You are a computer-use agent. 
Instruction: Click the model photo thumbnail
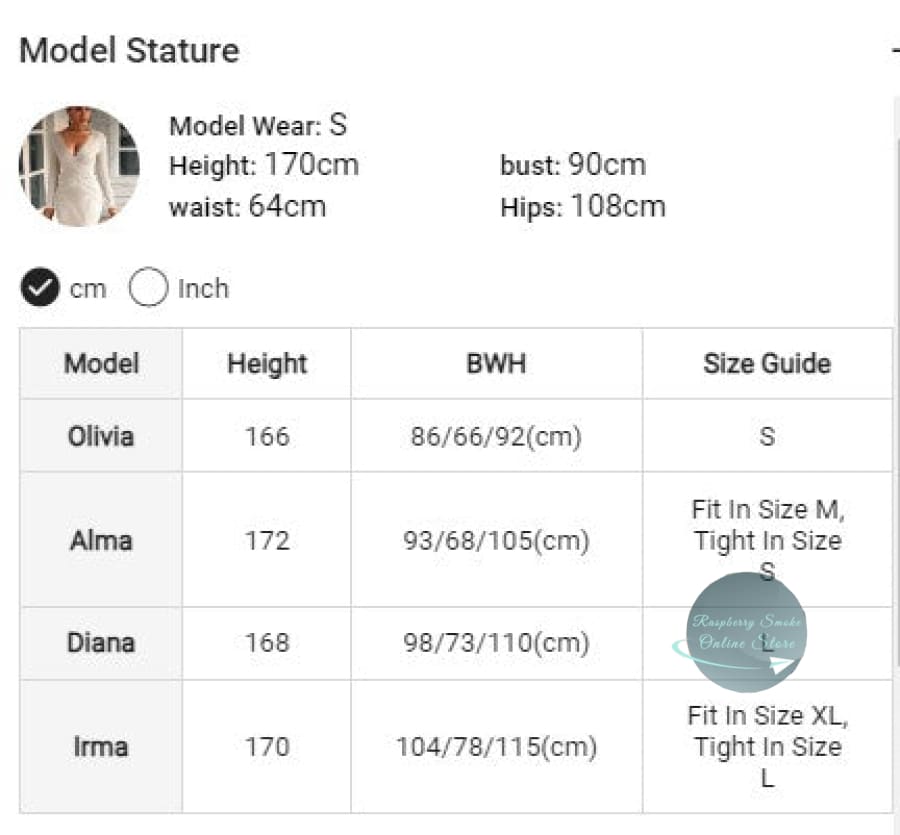(79, 166)
